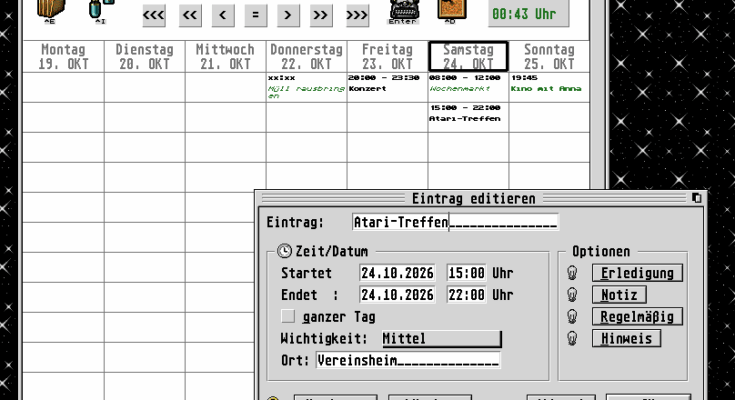Click the pinboard icon labeled ^D

[451, 11]
